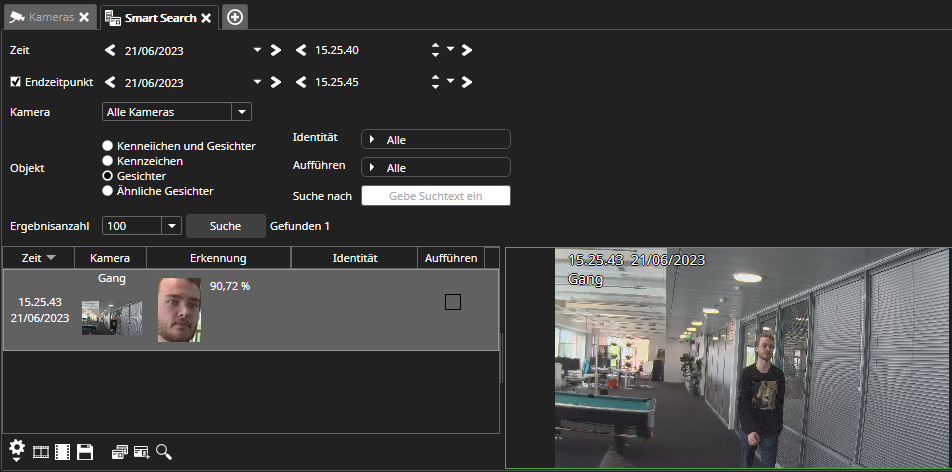Expand the Ergebnisanzahl dropdown showing 100
This screenshot has height=472, width=952.
pyautogui.click(x=170, y=226)
